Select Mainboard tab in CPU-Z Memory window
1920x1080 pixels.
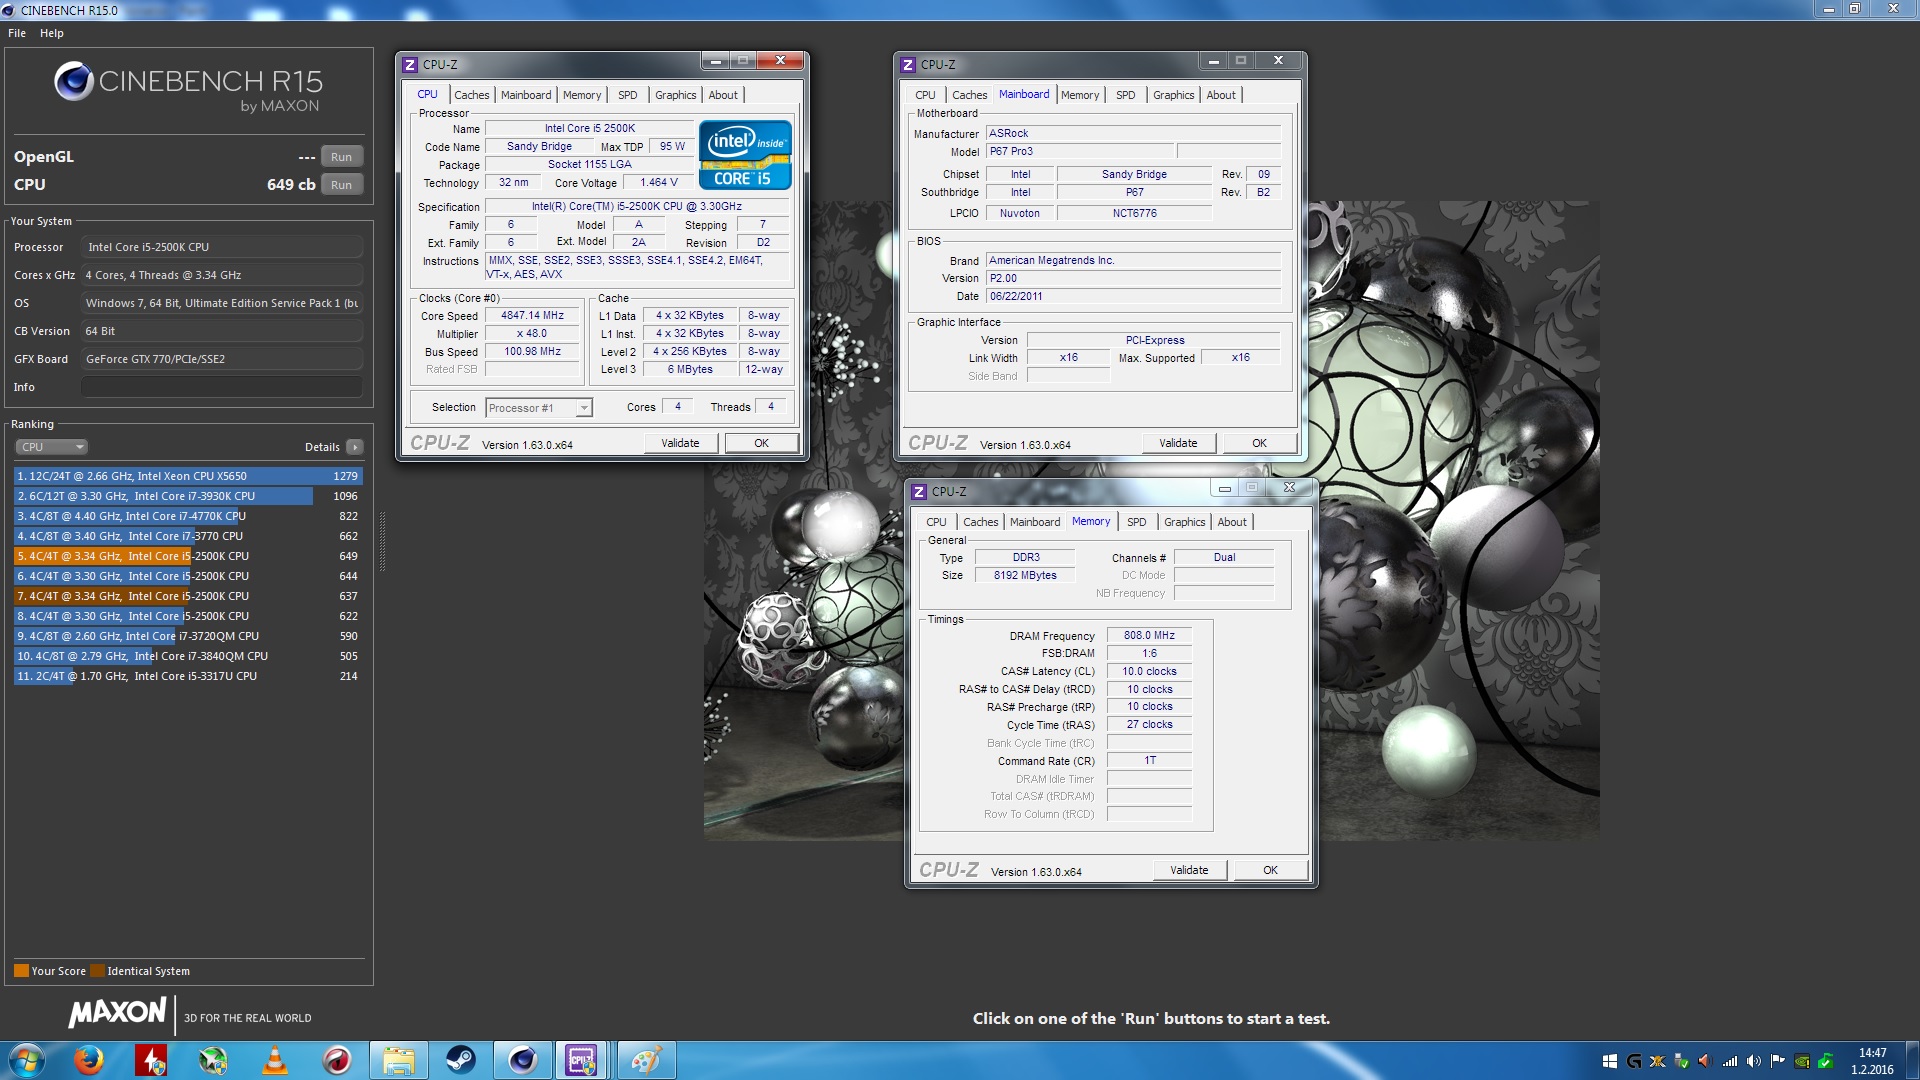(1035, 522)
